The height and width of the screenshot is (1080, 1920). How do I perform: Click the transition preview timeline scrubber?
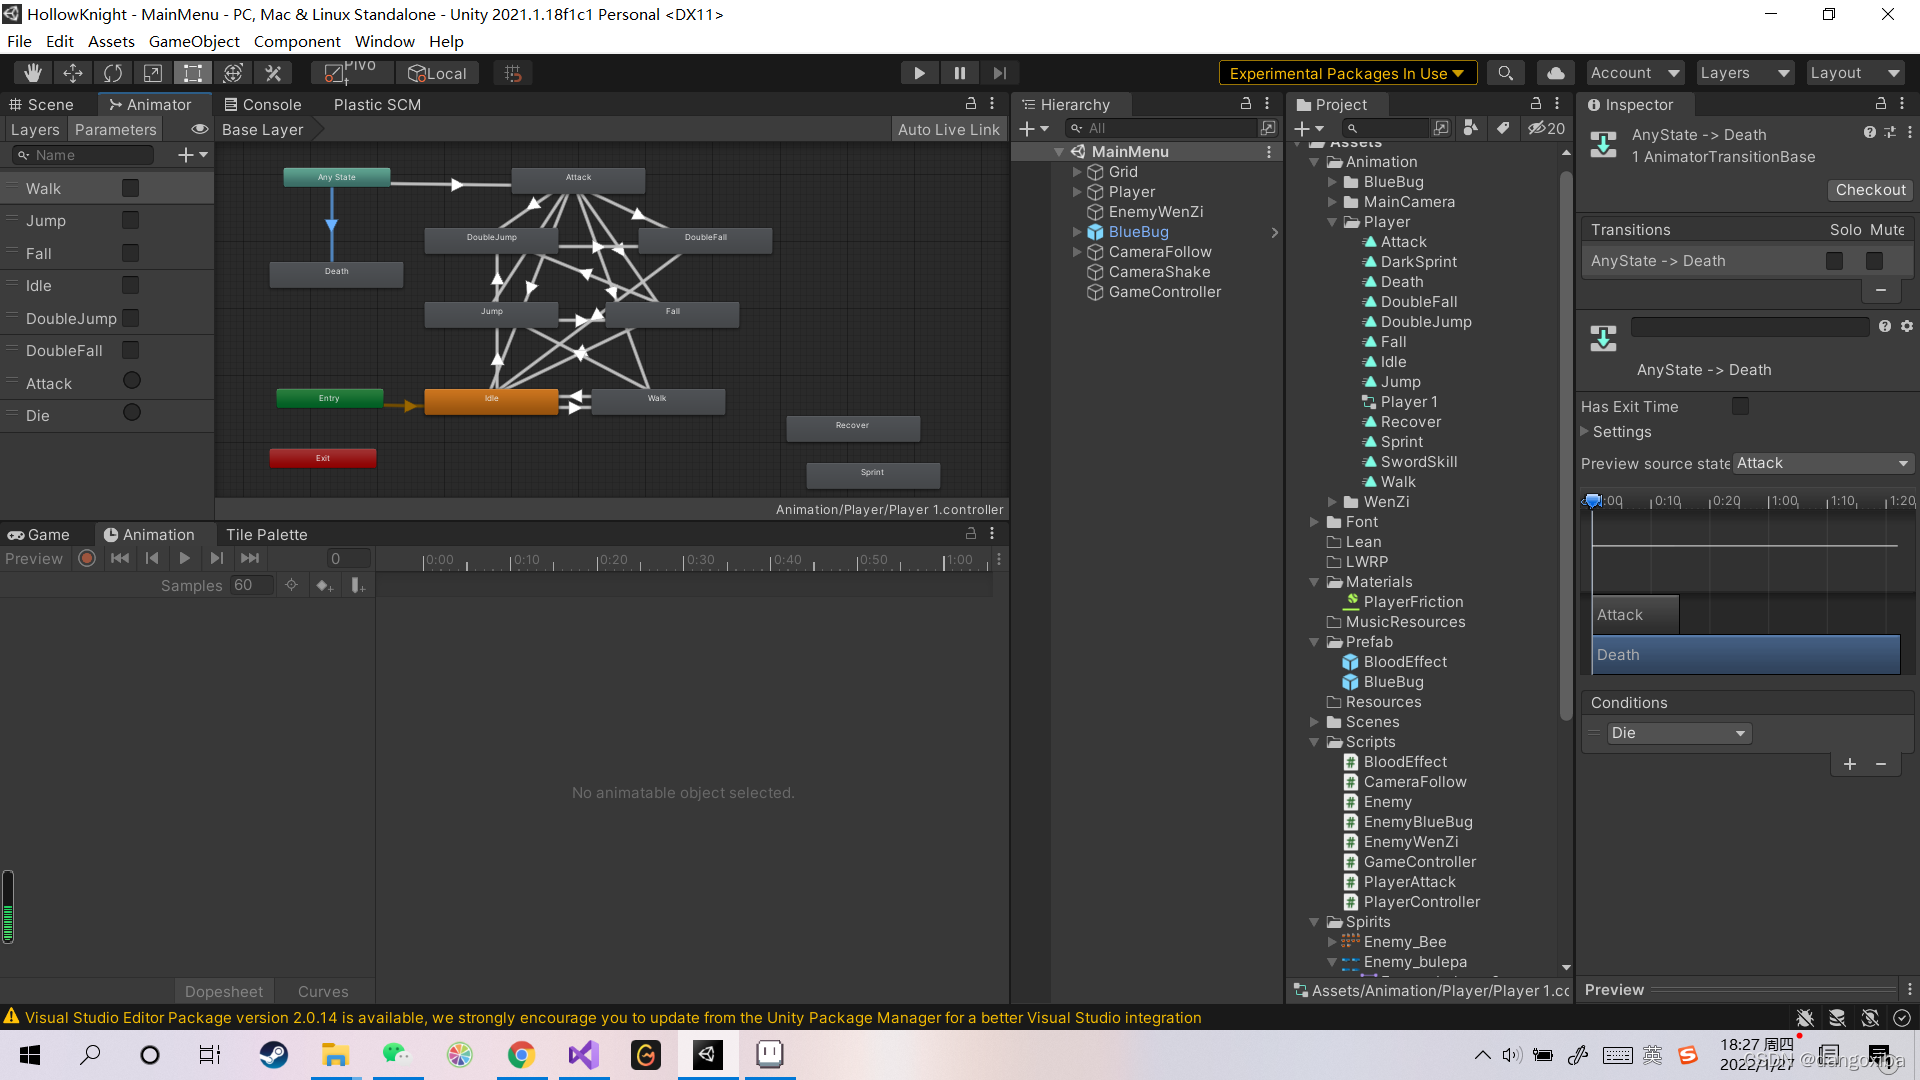click(x=1593, y=501)
